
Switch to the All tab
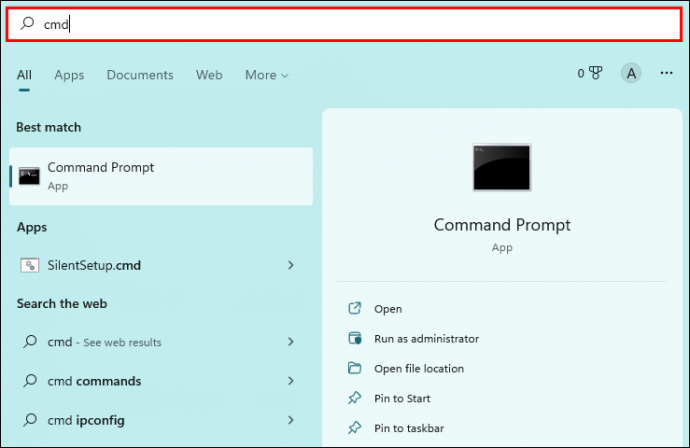coord(24,75)
